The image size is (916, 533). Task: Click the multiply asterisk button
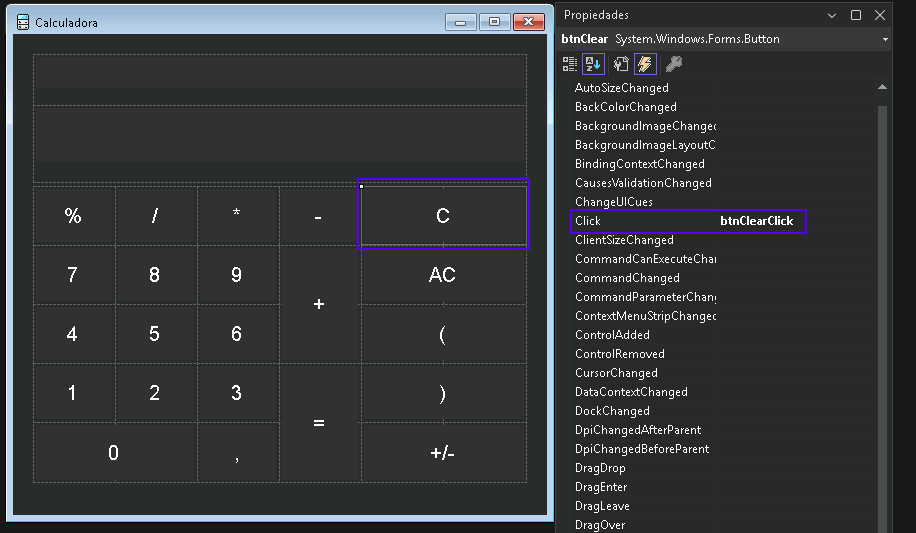(237, 216)
